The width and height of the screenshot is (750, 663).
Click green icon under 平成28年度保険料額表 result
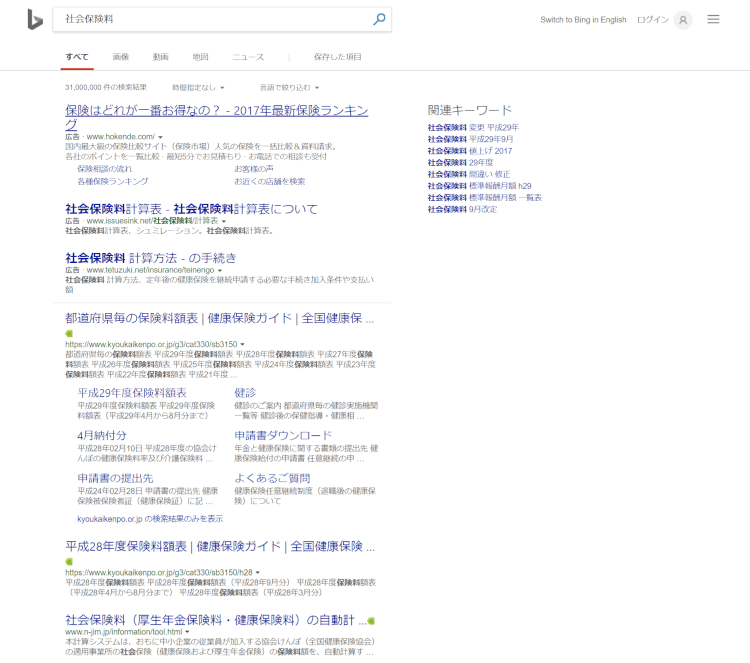tap(69, 562)
